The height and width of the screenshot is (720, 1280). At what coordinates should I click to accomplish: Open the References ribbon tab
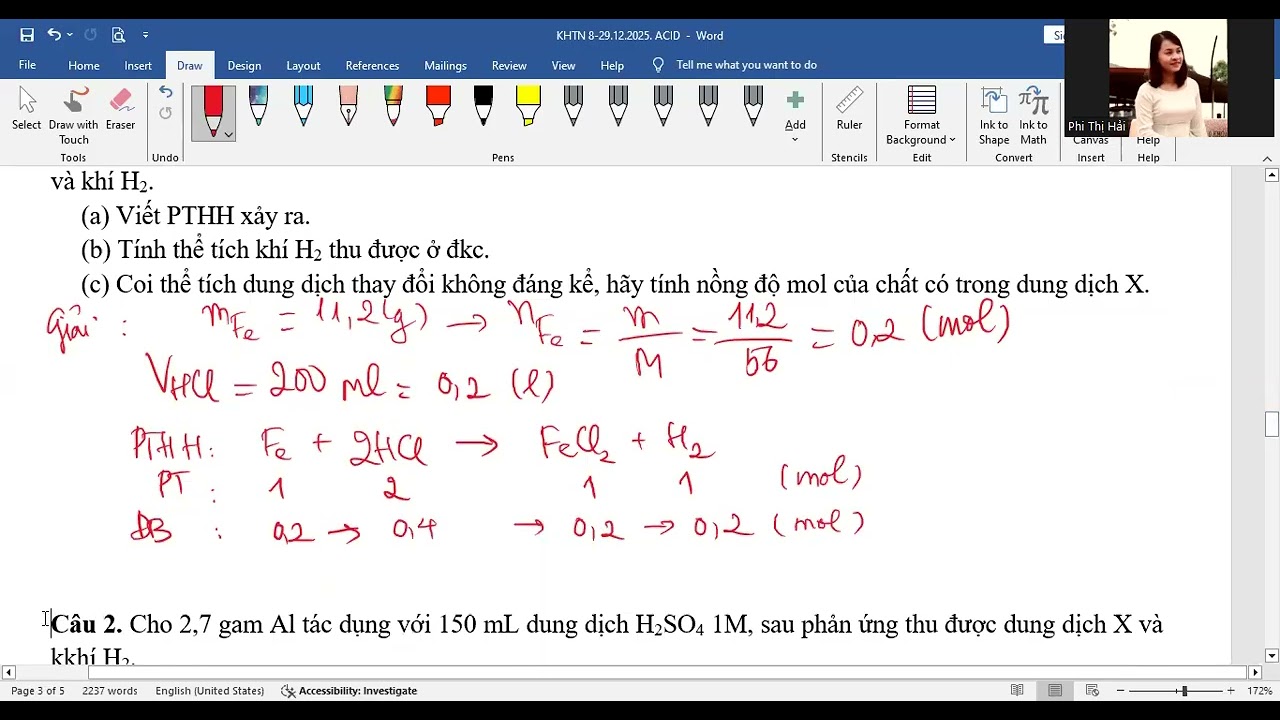(372, 65)
